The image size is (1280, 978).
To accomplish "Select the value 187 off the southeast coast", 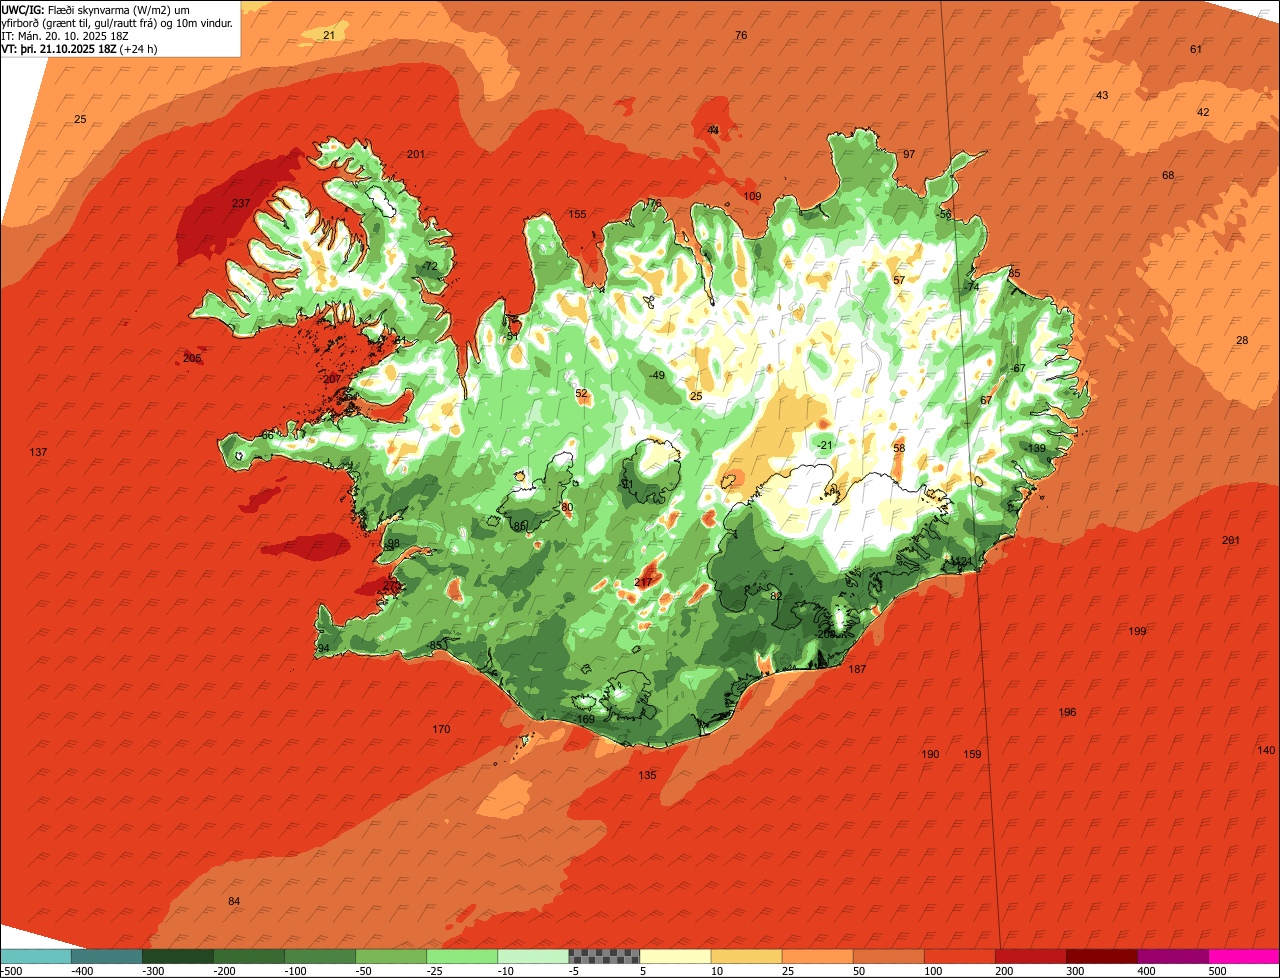I will pyautogui.click(x=857, y=669).
